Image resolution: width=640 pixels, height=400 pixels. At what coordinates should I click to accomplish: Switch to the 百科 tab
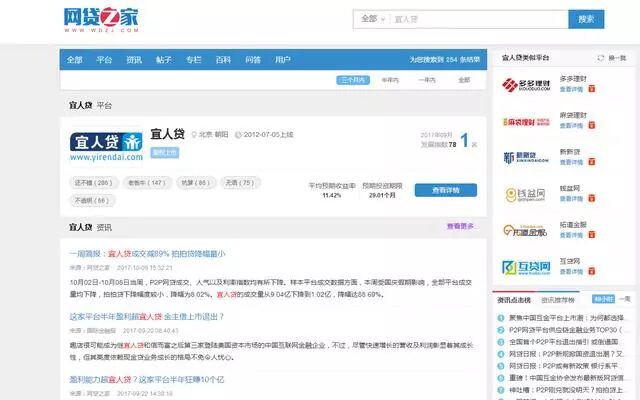pyautogui.click(x=223, y=60)
